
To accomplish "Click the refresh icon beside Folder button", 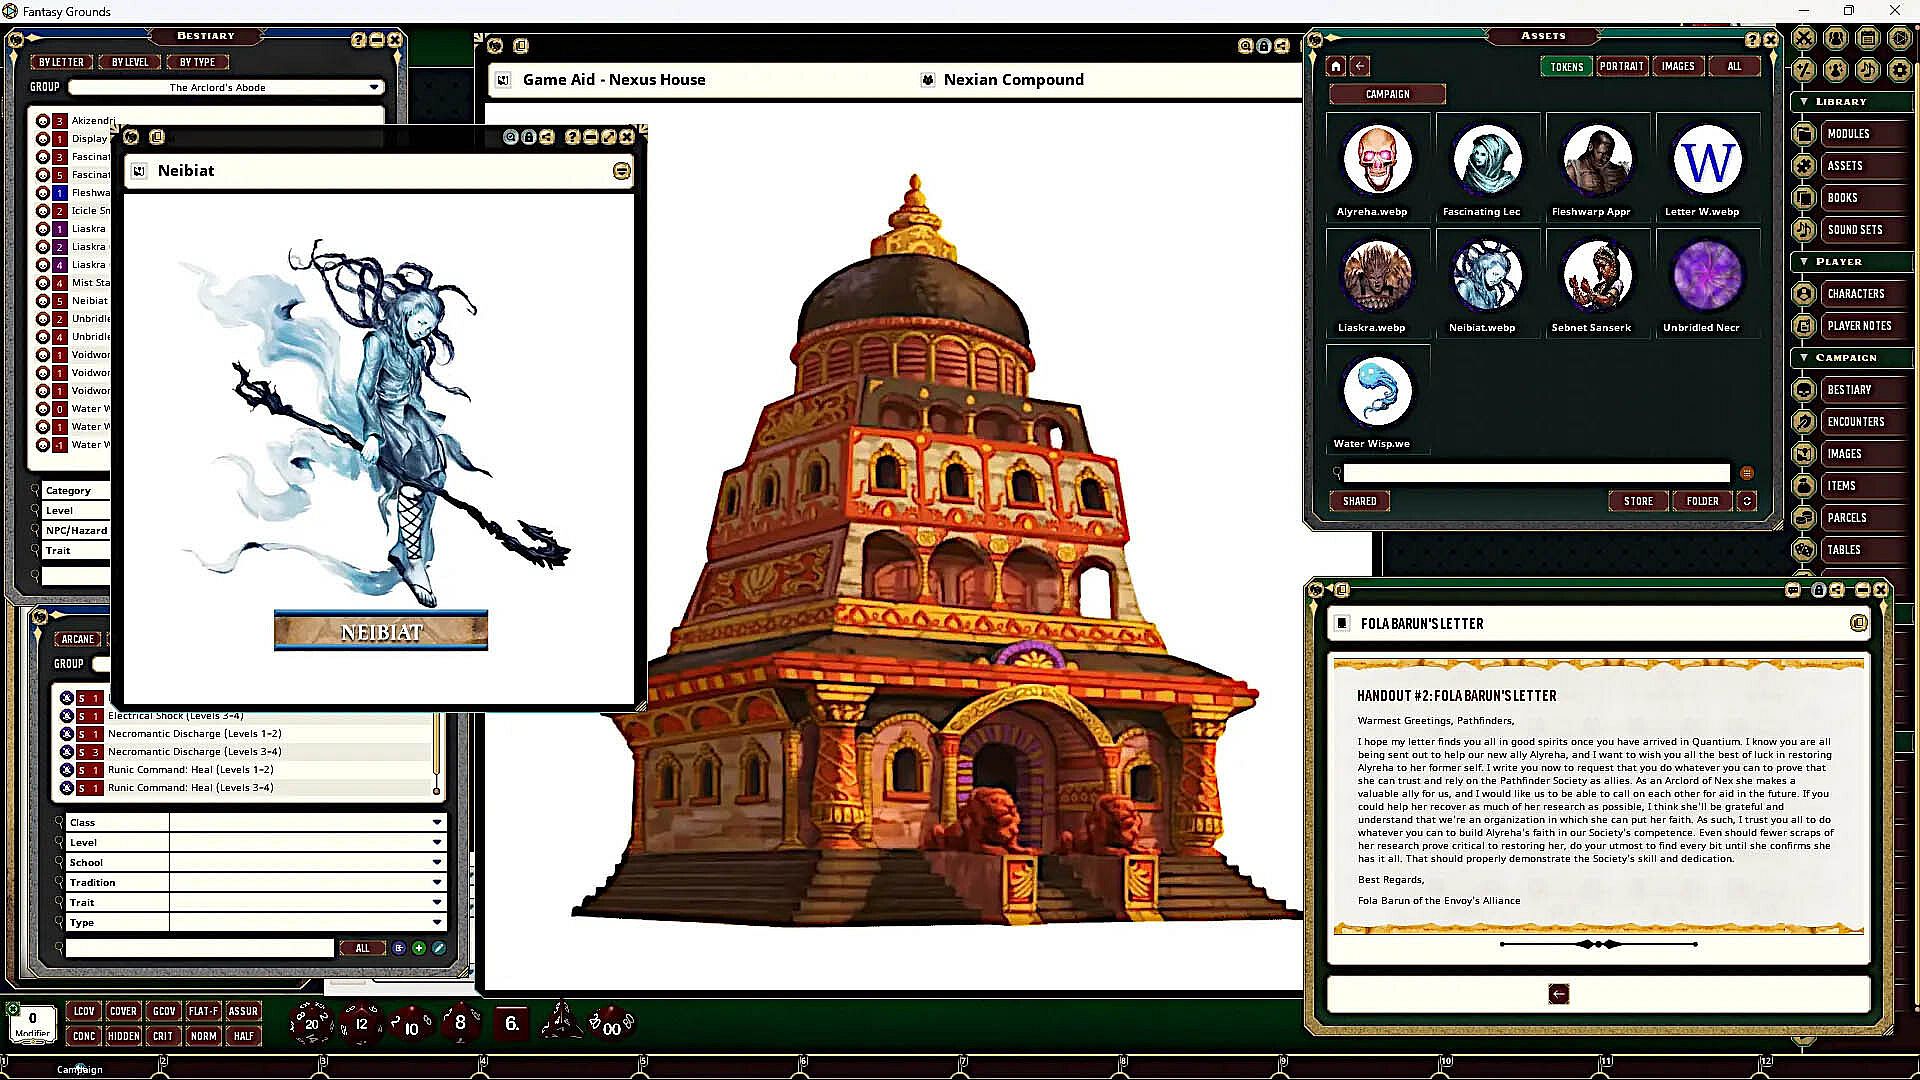I will [x=1747, y=501].
